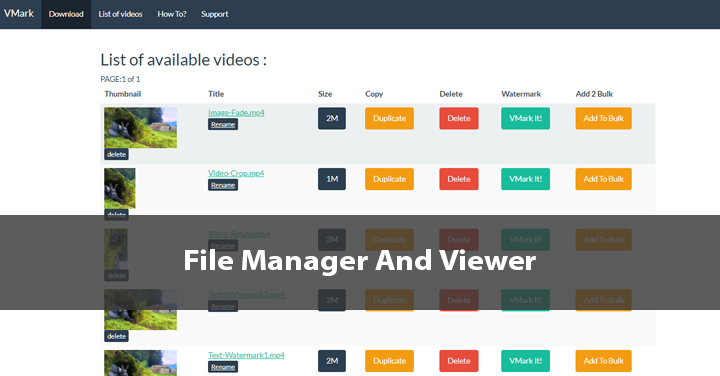Image resolution: width=720 pixels, height=376 pixels.
Task: Click red Delete button for Text-Watermark1.mp4
Action: [459, 361]
